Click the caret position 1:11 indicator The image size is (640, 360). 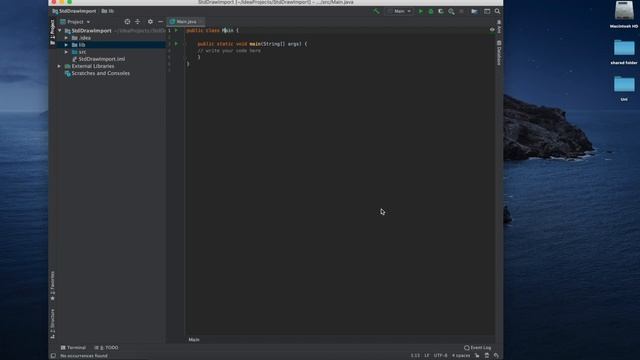pyautogui.click(x=415, y=356)
